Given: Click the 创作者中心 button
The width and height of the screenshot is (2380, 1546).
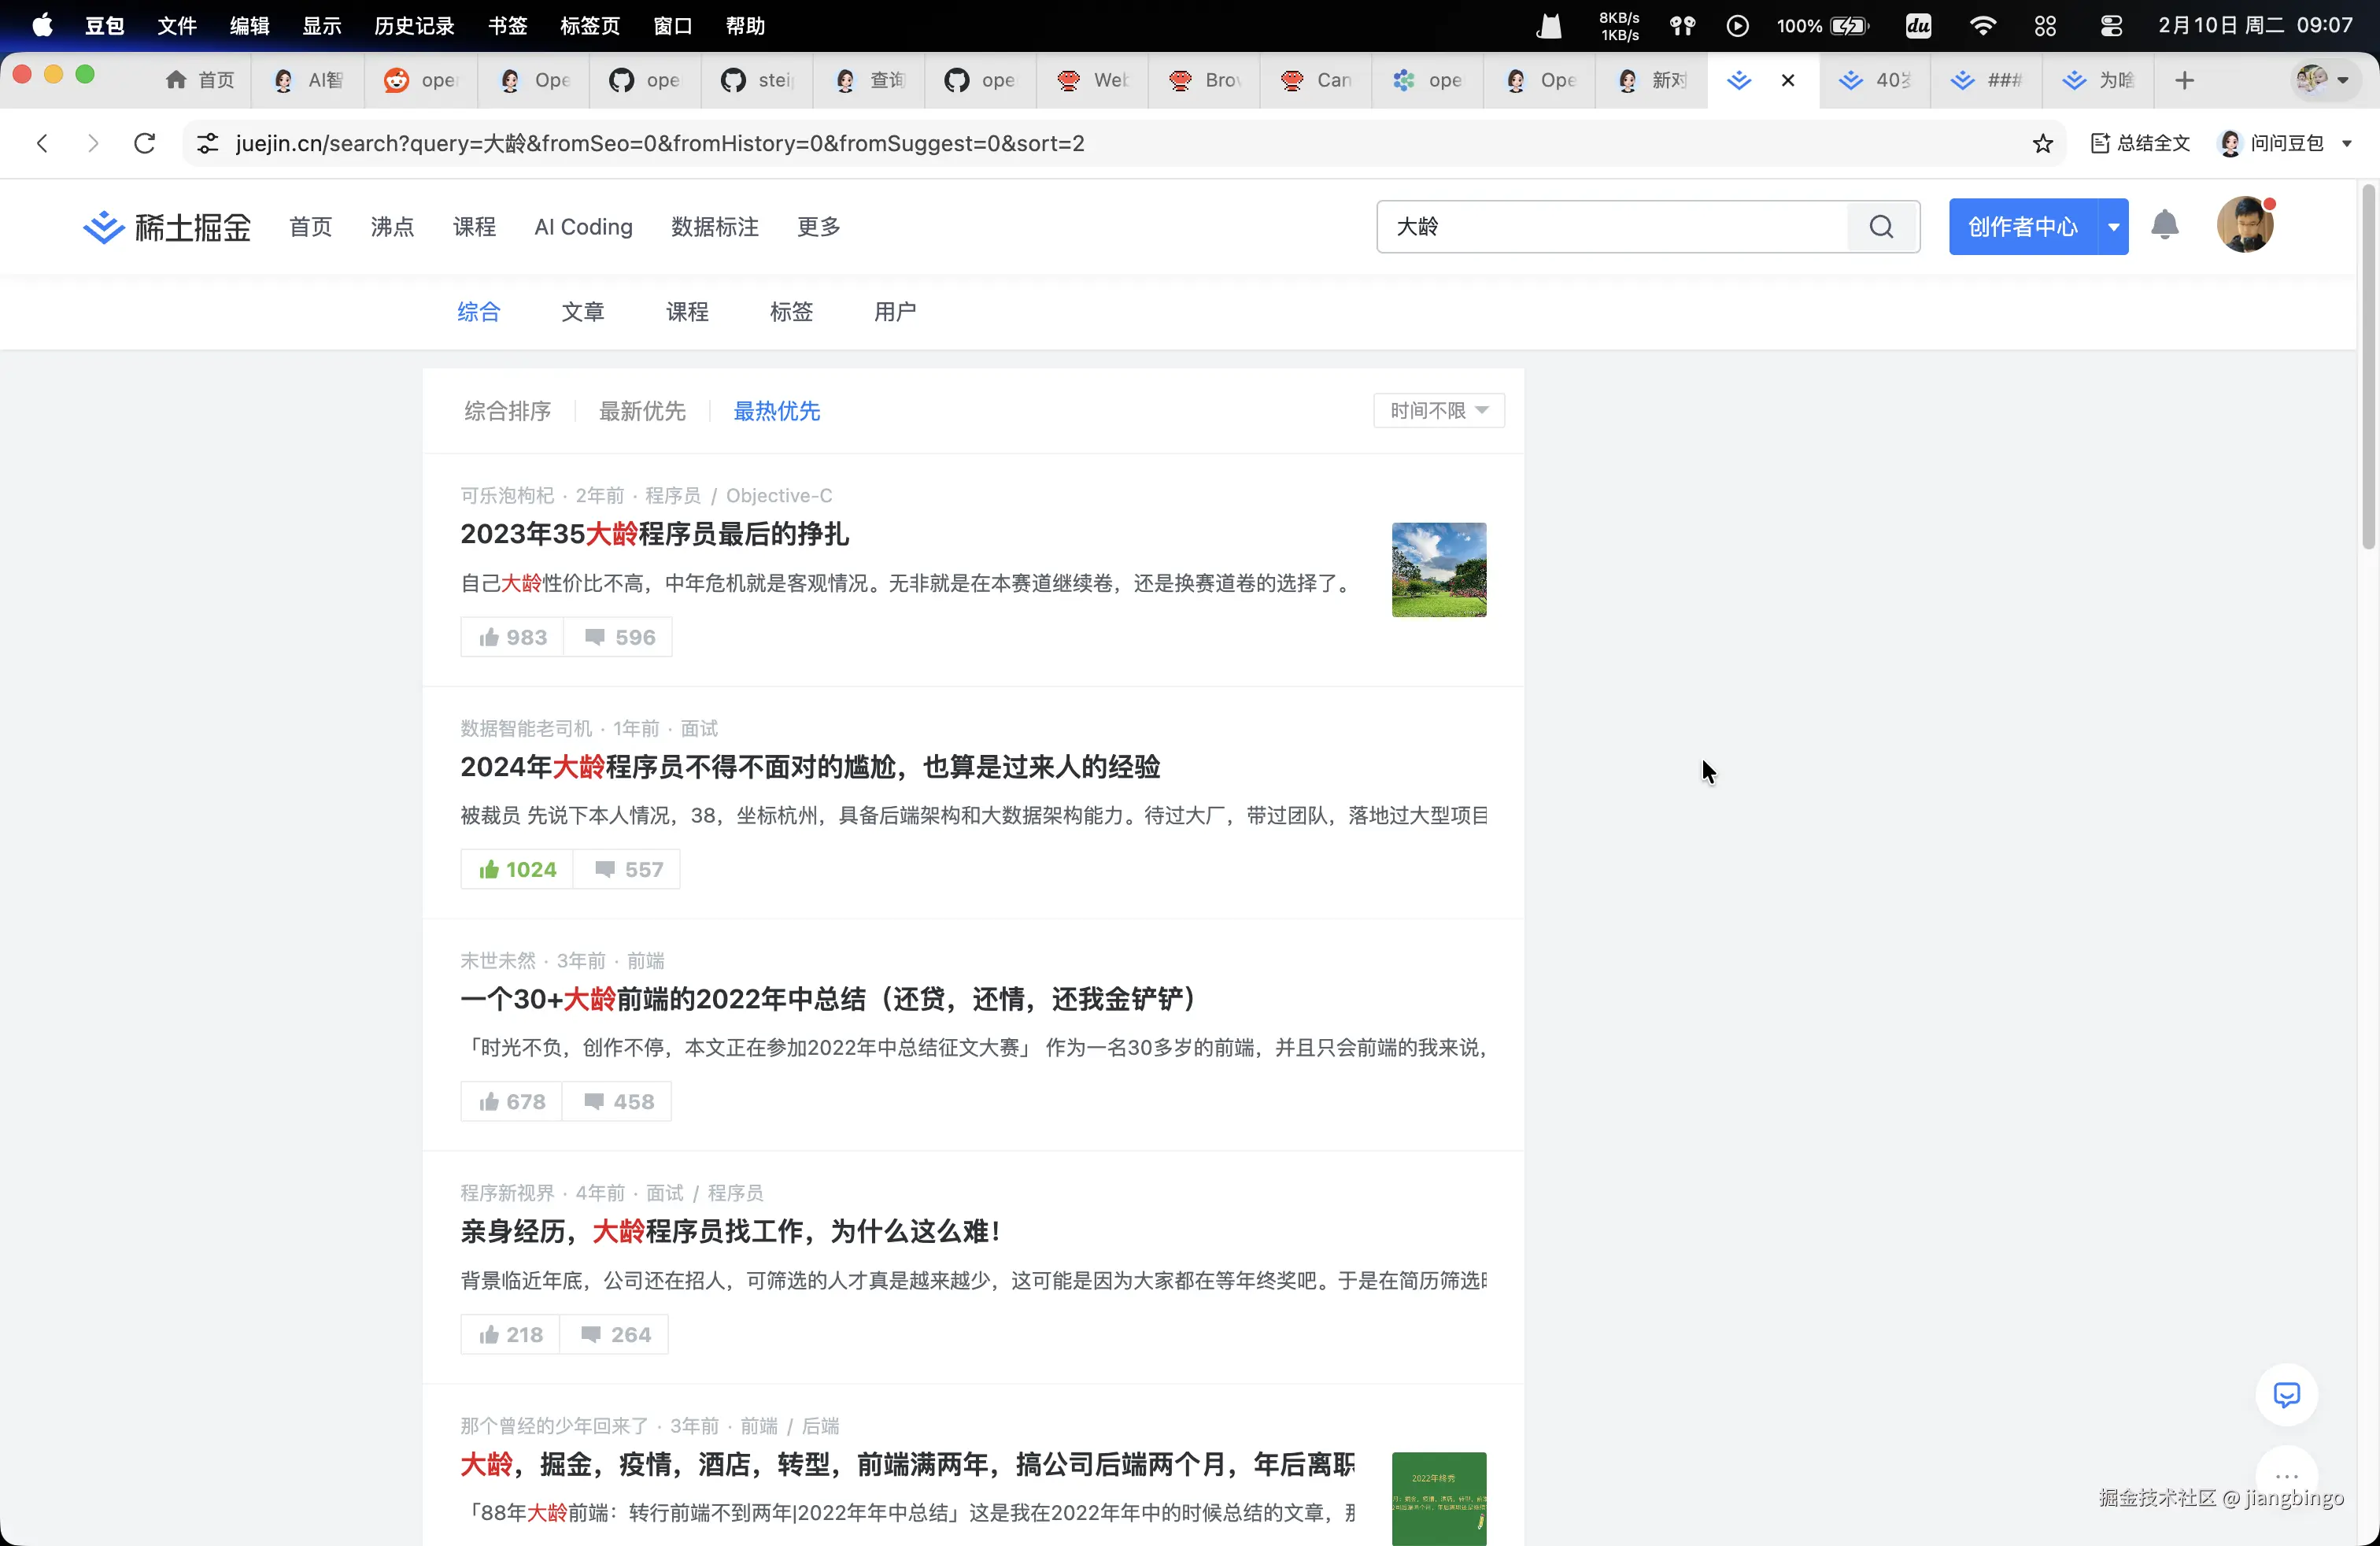Looking at the screenshot, I should (2022, 226).
